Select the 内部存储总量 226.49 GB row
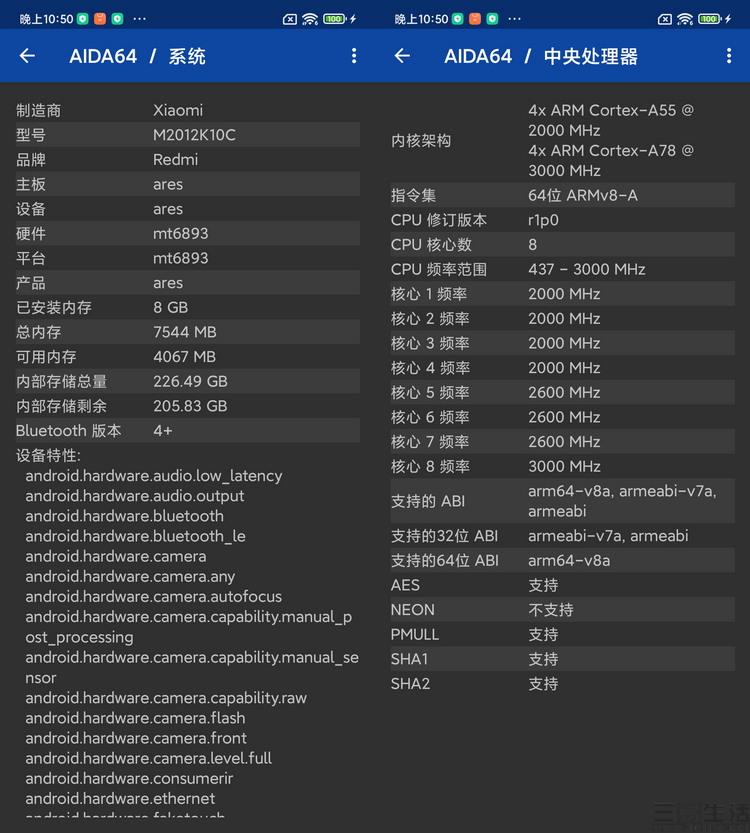Screen dimensions: 750x833 (188, 381)
